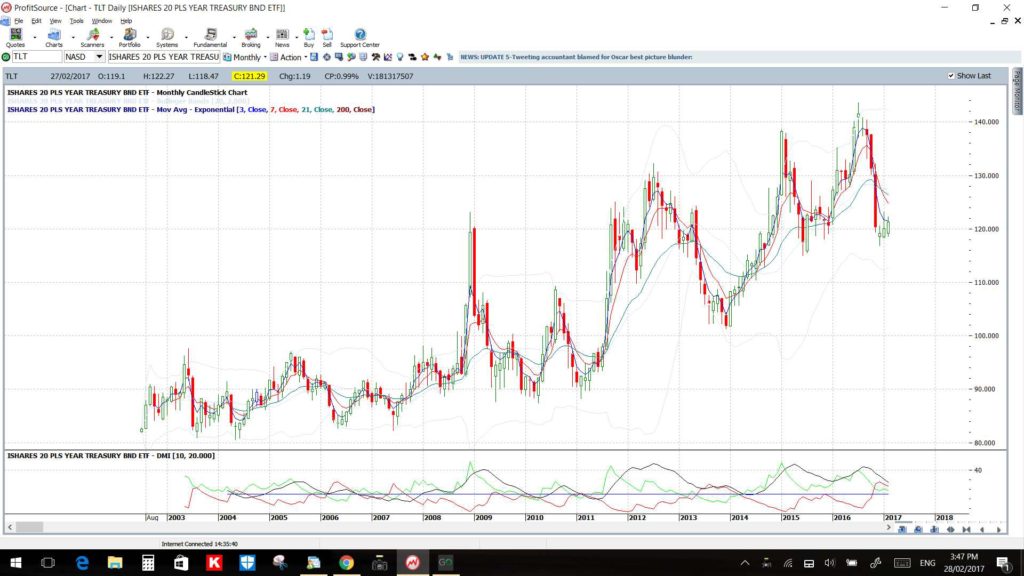The width and height of the screenshot is (1024, 576).
Task: Open Microsoft Edge from taskbar
Action: click(x=82, y=563)
